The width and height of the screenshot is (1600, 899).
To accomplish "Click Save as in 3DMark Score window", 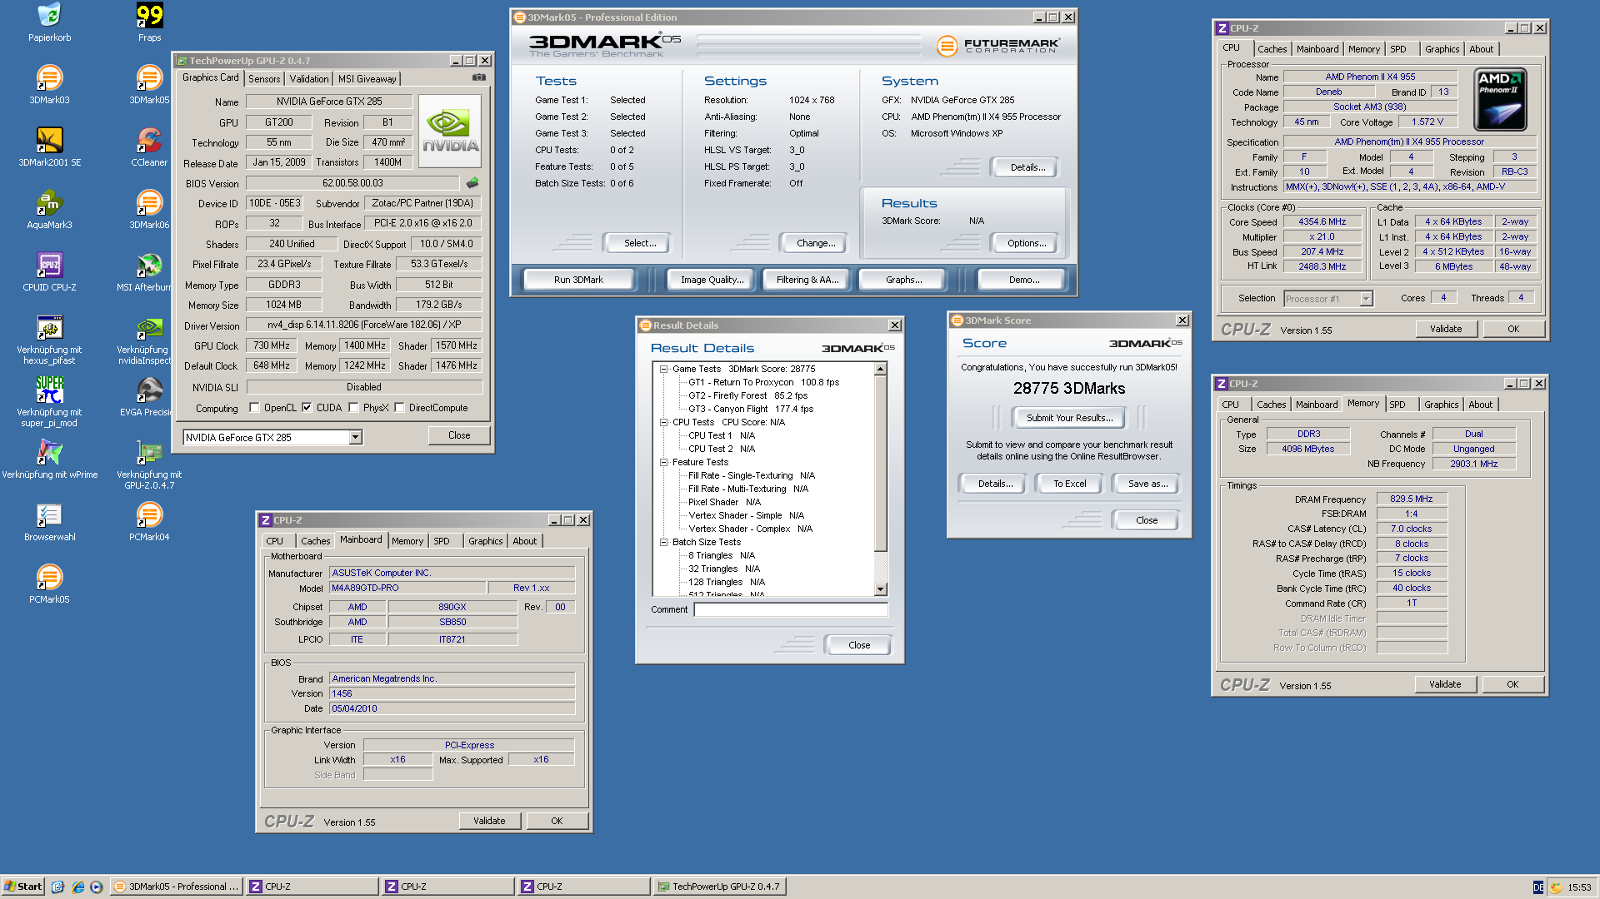I will click(1148, 484).
